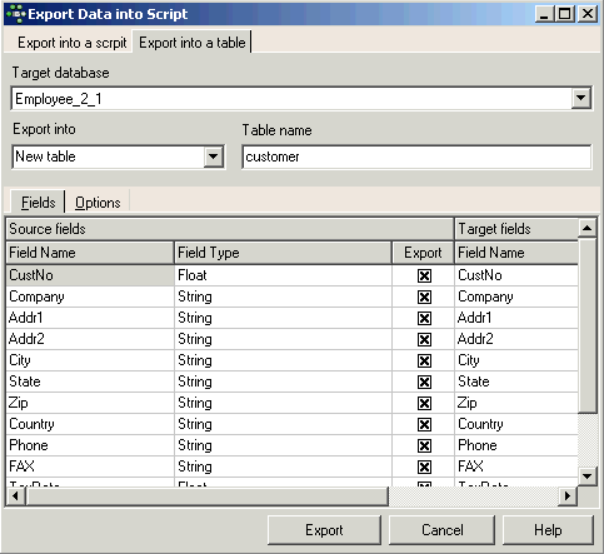Toggle Export checkbox for Company row
This screenshot has height=555, width=605.
(x=424, y=297)
